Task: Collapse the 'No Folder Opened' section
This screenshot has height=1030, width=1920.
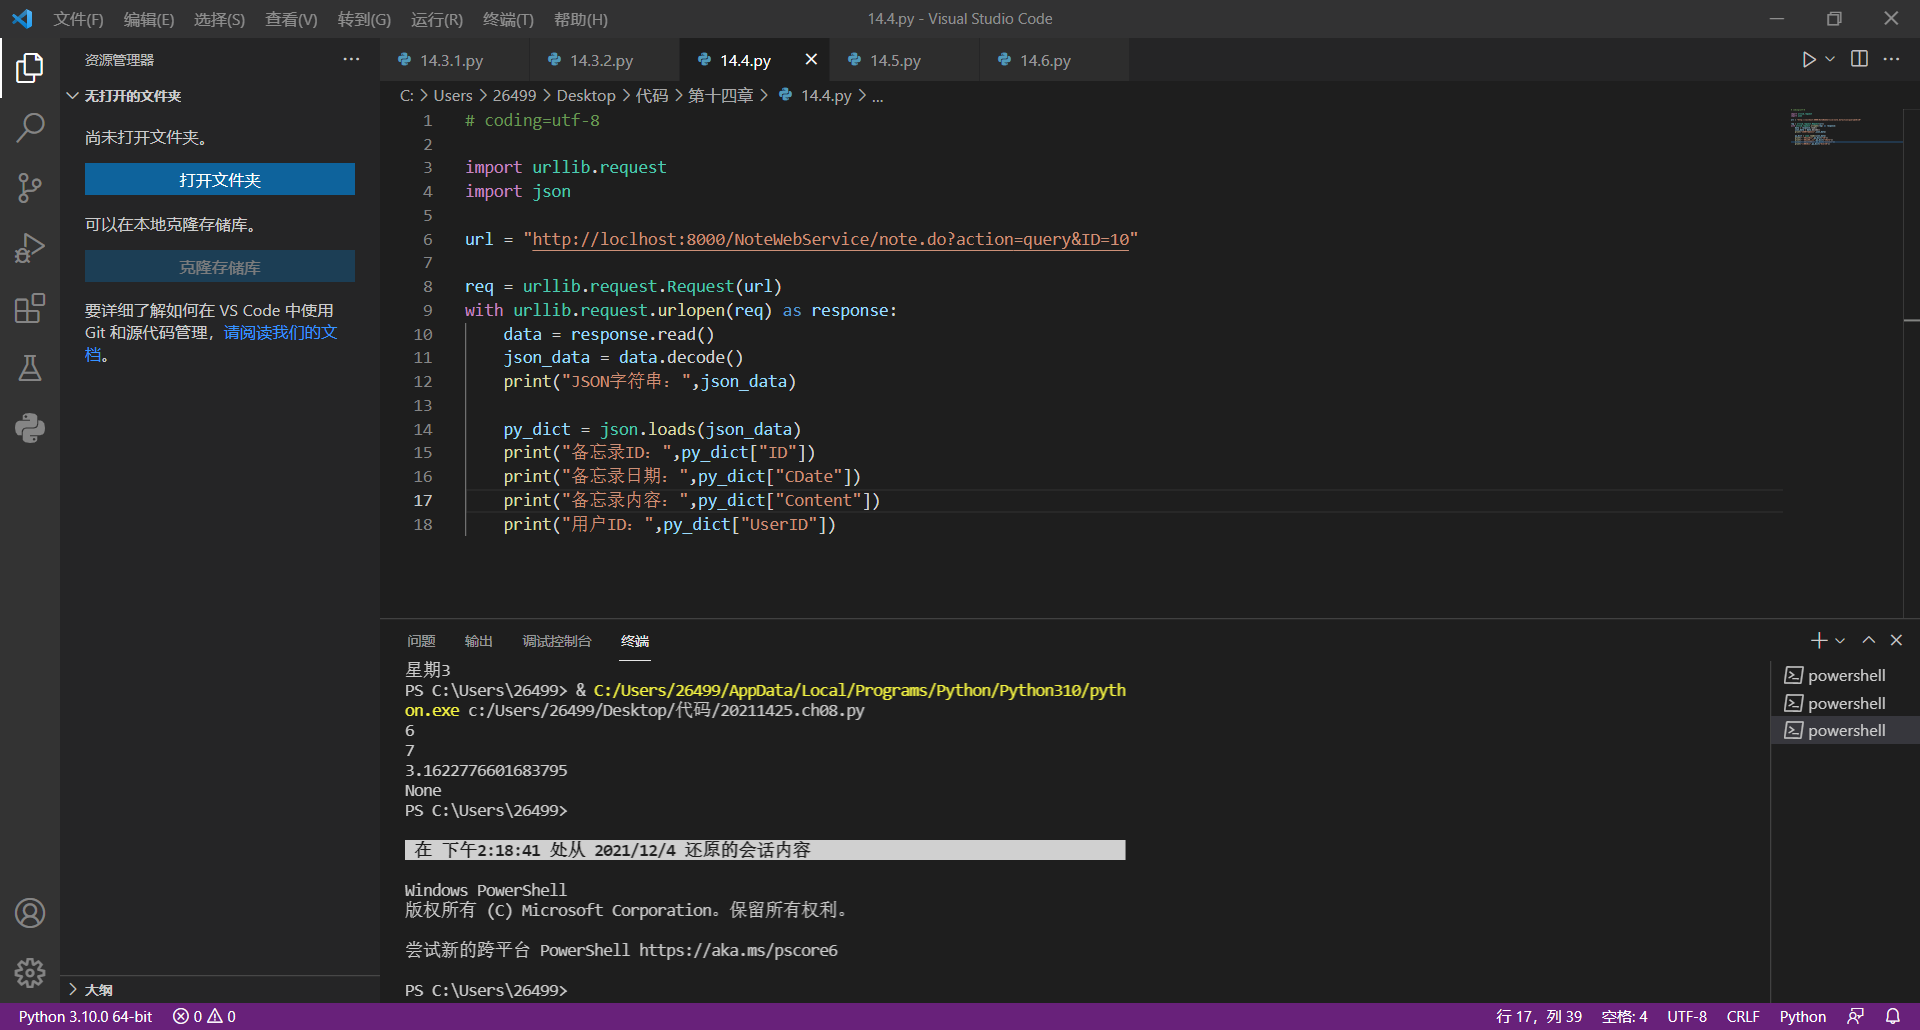Action: pos(72,96)
